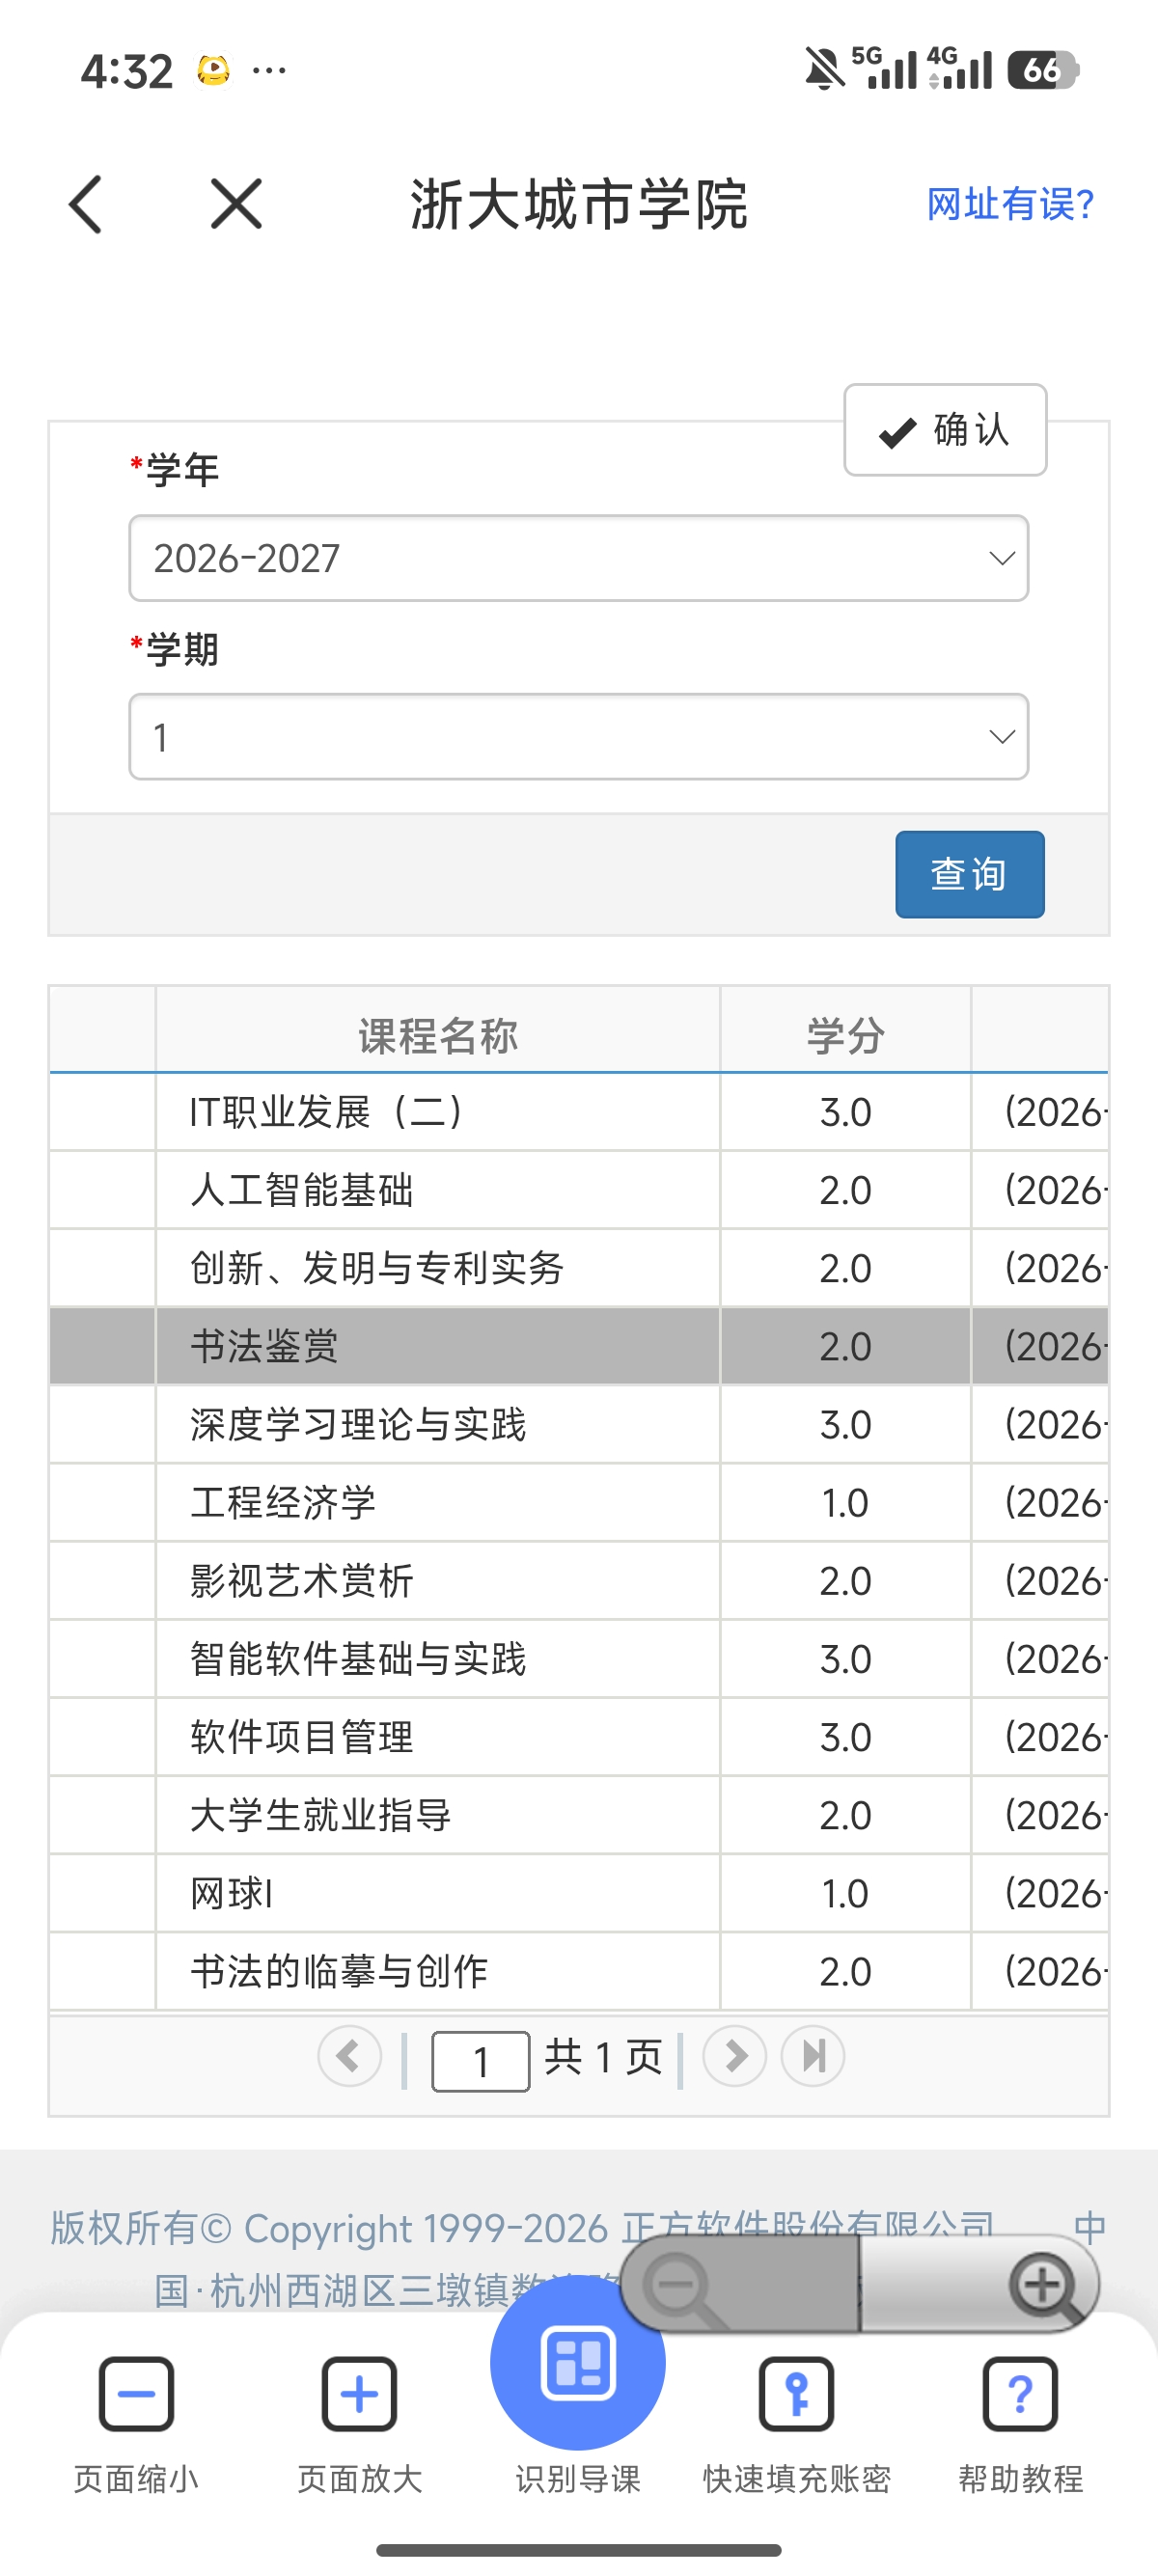Open the 网址有误? link
1158x2576 pixels.
pos(1010,204)
